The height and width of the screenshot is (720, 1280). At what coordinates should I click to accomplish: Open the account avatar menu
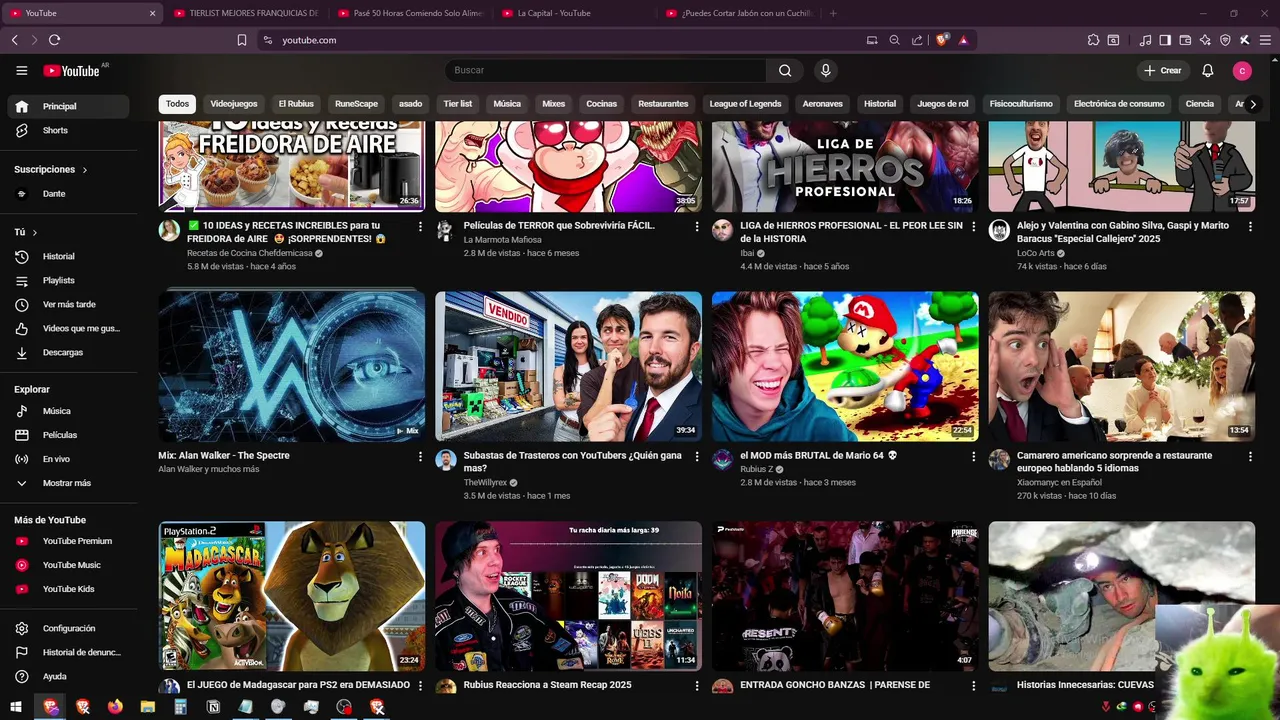point(1242,70)
